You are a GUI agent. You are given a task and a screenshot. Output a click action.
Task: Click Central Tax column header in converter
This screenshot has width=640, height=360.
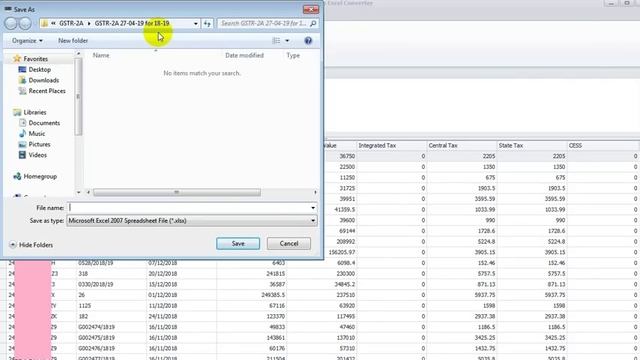[x=461, y=145]
